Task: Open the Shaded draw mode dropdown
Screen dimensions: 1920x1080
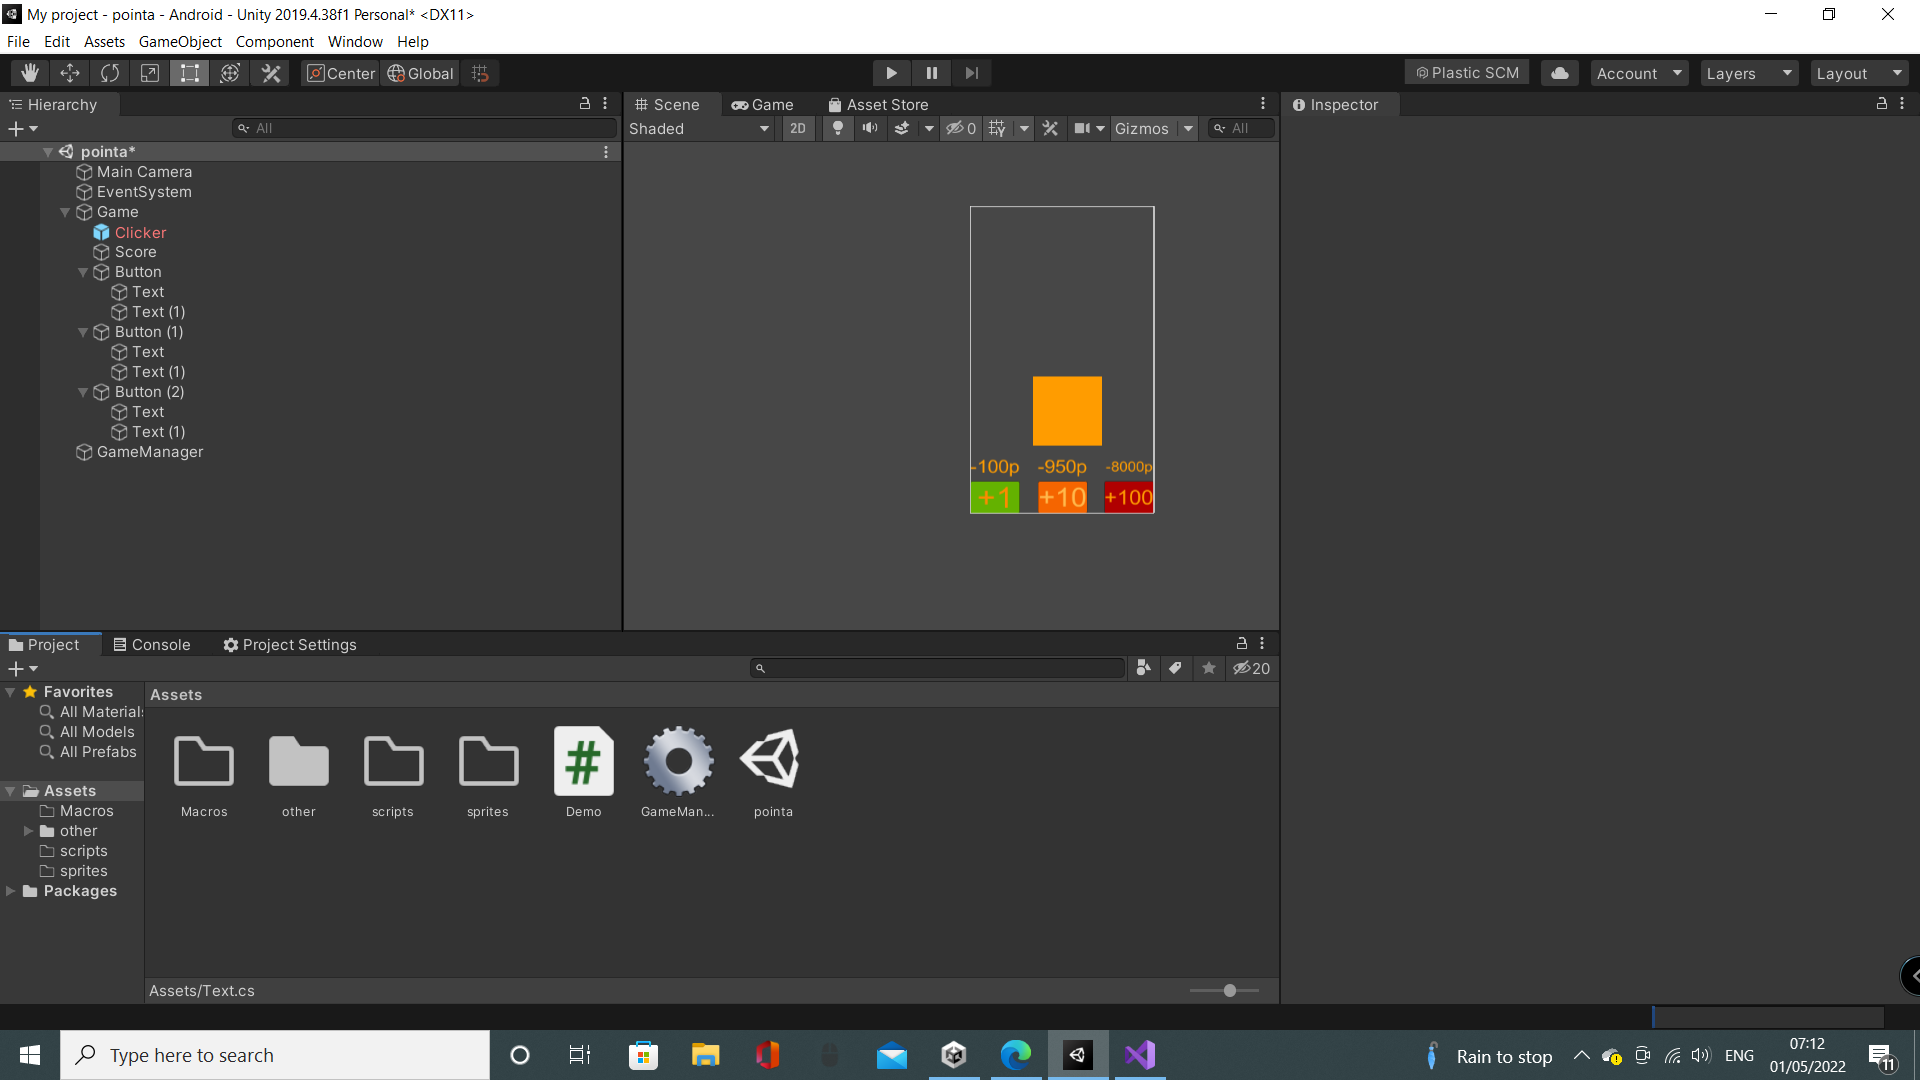Action: [x=698, y=128]
